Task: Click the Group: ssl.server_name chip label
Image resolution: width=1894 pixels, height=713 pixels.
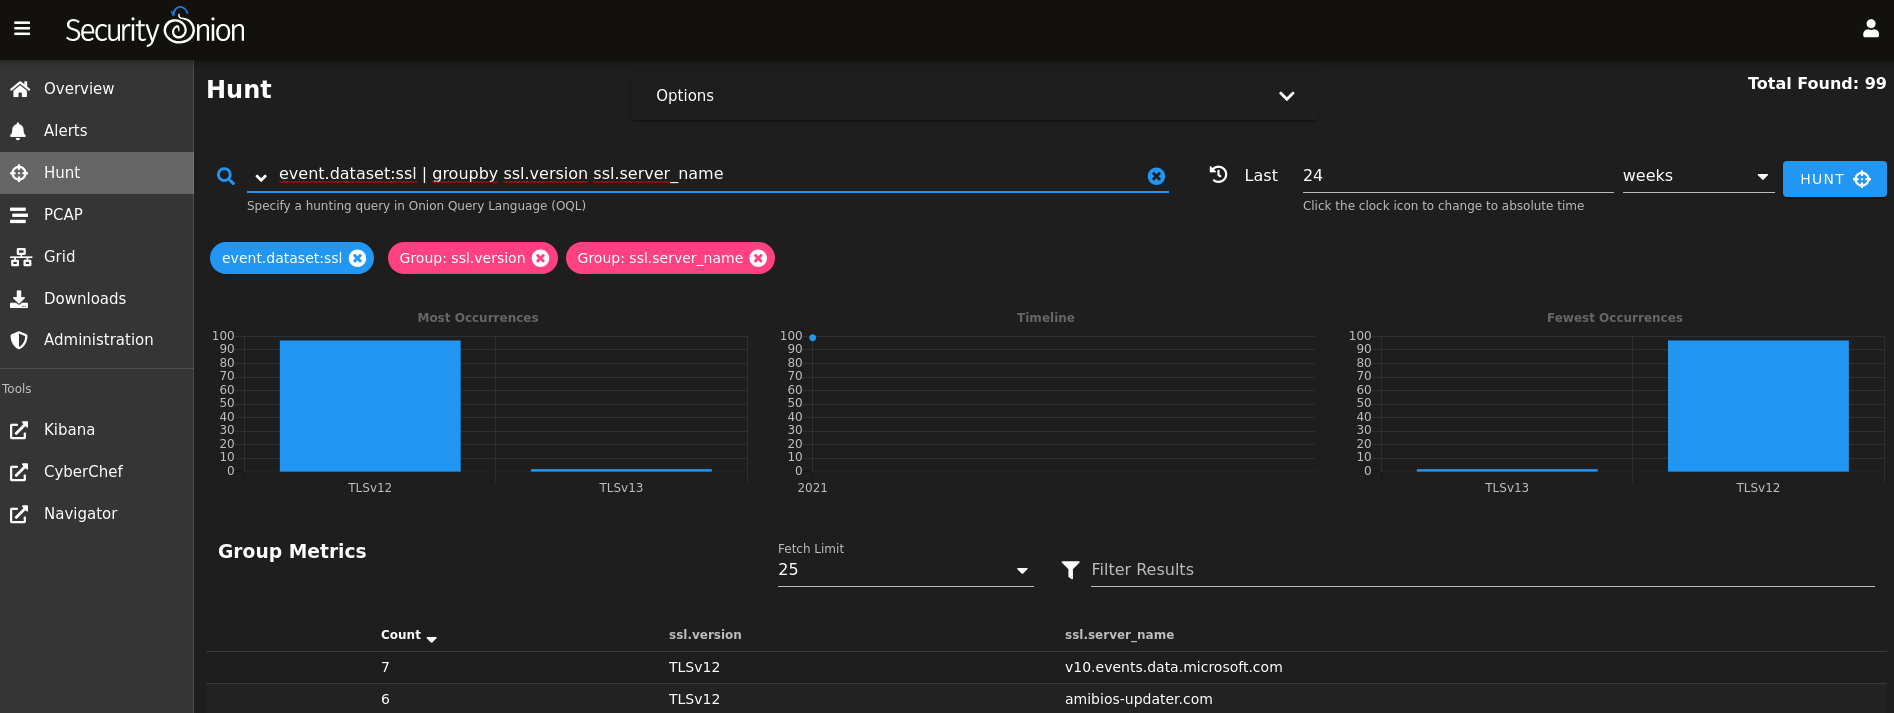Action: click(x=660, y=258)
